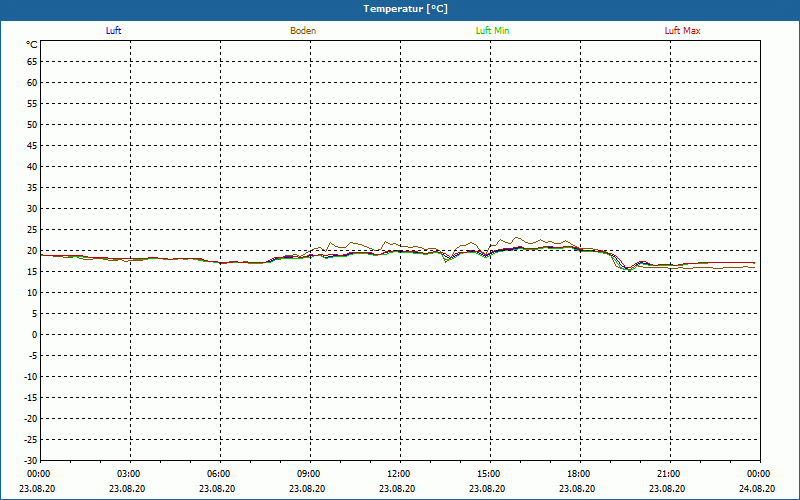This screenshot has height=500, width=800.
Task: Click the 55 value on the y-axis
Action: coord(32,104)
